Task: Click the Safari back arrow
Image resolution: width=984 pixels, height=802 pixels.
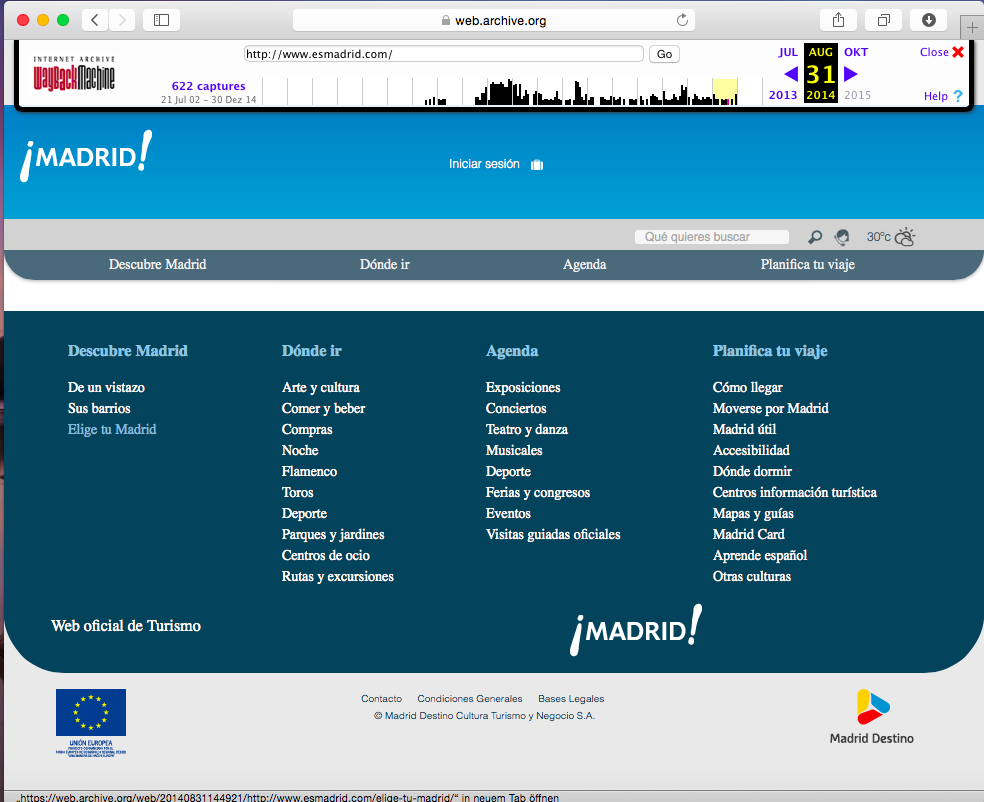Action: coord(95,20)
